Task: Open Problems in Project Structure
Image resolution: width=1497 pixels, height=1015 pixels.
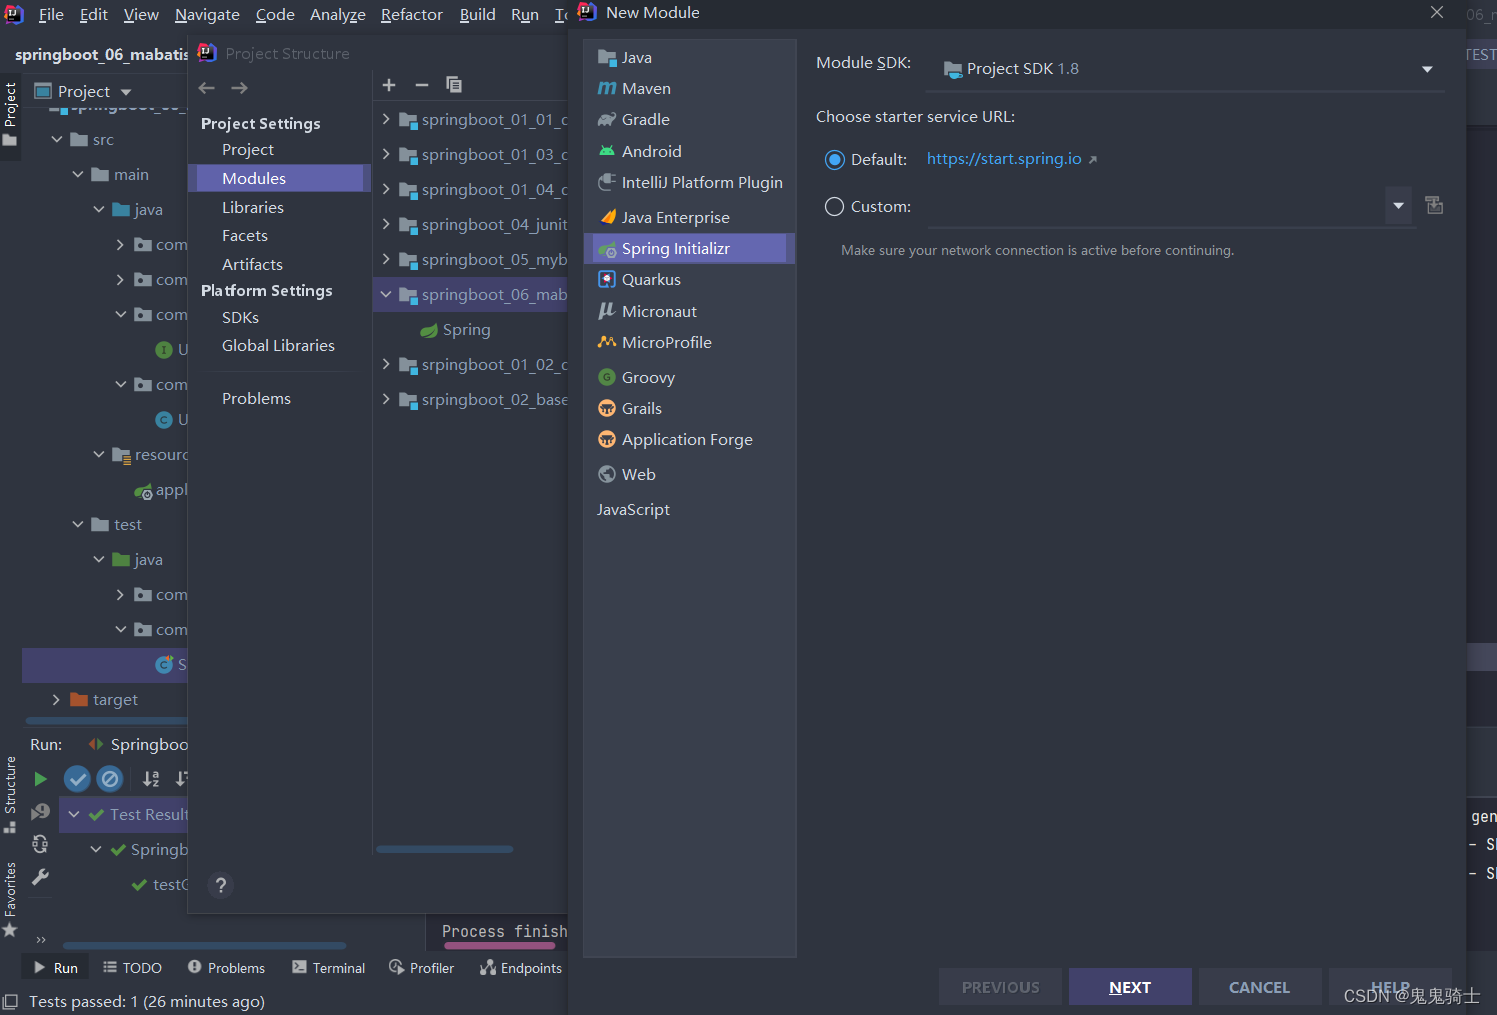Action: click(x=256, y=398)
